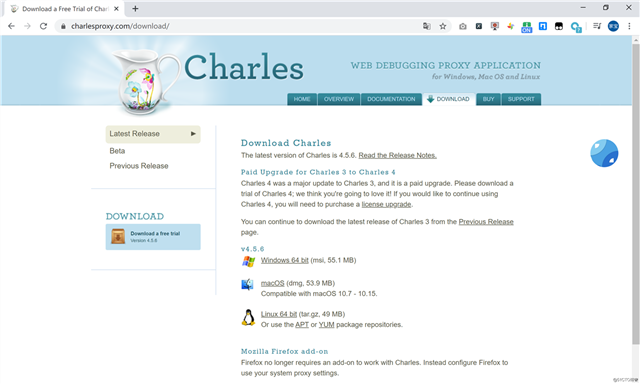Open the BUY navigation tab
This screenshot has height=384, width=640.
(x=488, y=99)
